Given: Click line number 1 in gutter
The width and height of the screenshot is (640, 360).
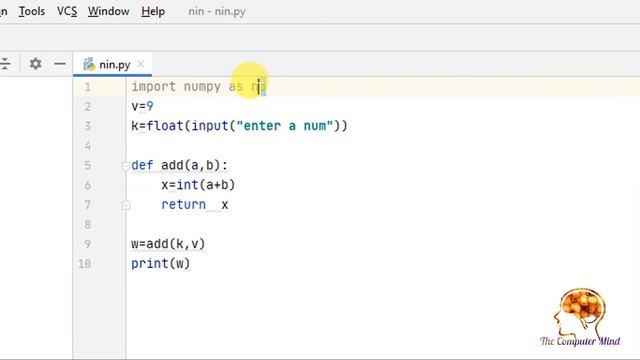Looking at the screenshot, I should click(87, 87).
